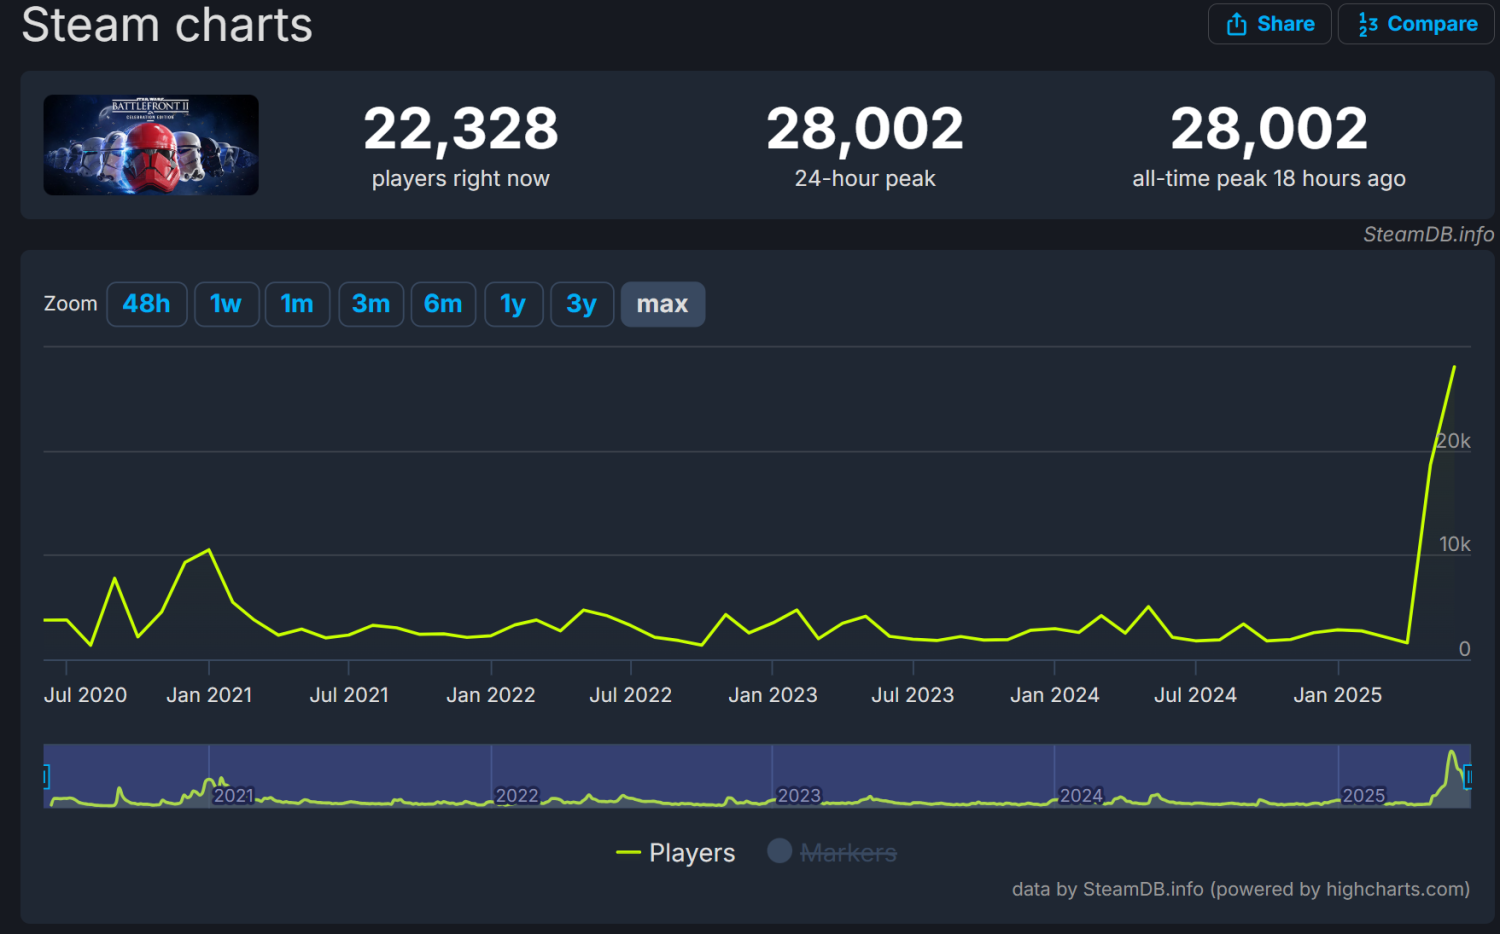Screen dimensions: 1500x934
Task: Open the SteamDB.info credit link above chart
Action: 1429,234
